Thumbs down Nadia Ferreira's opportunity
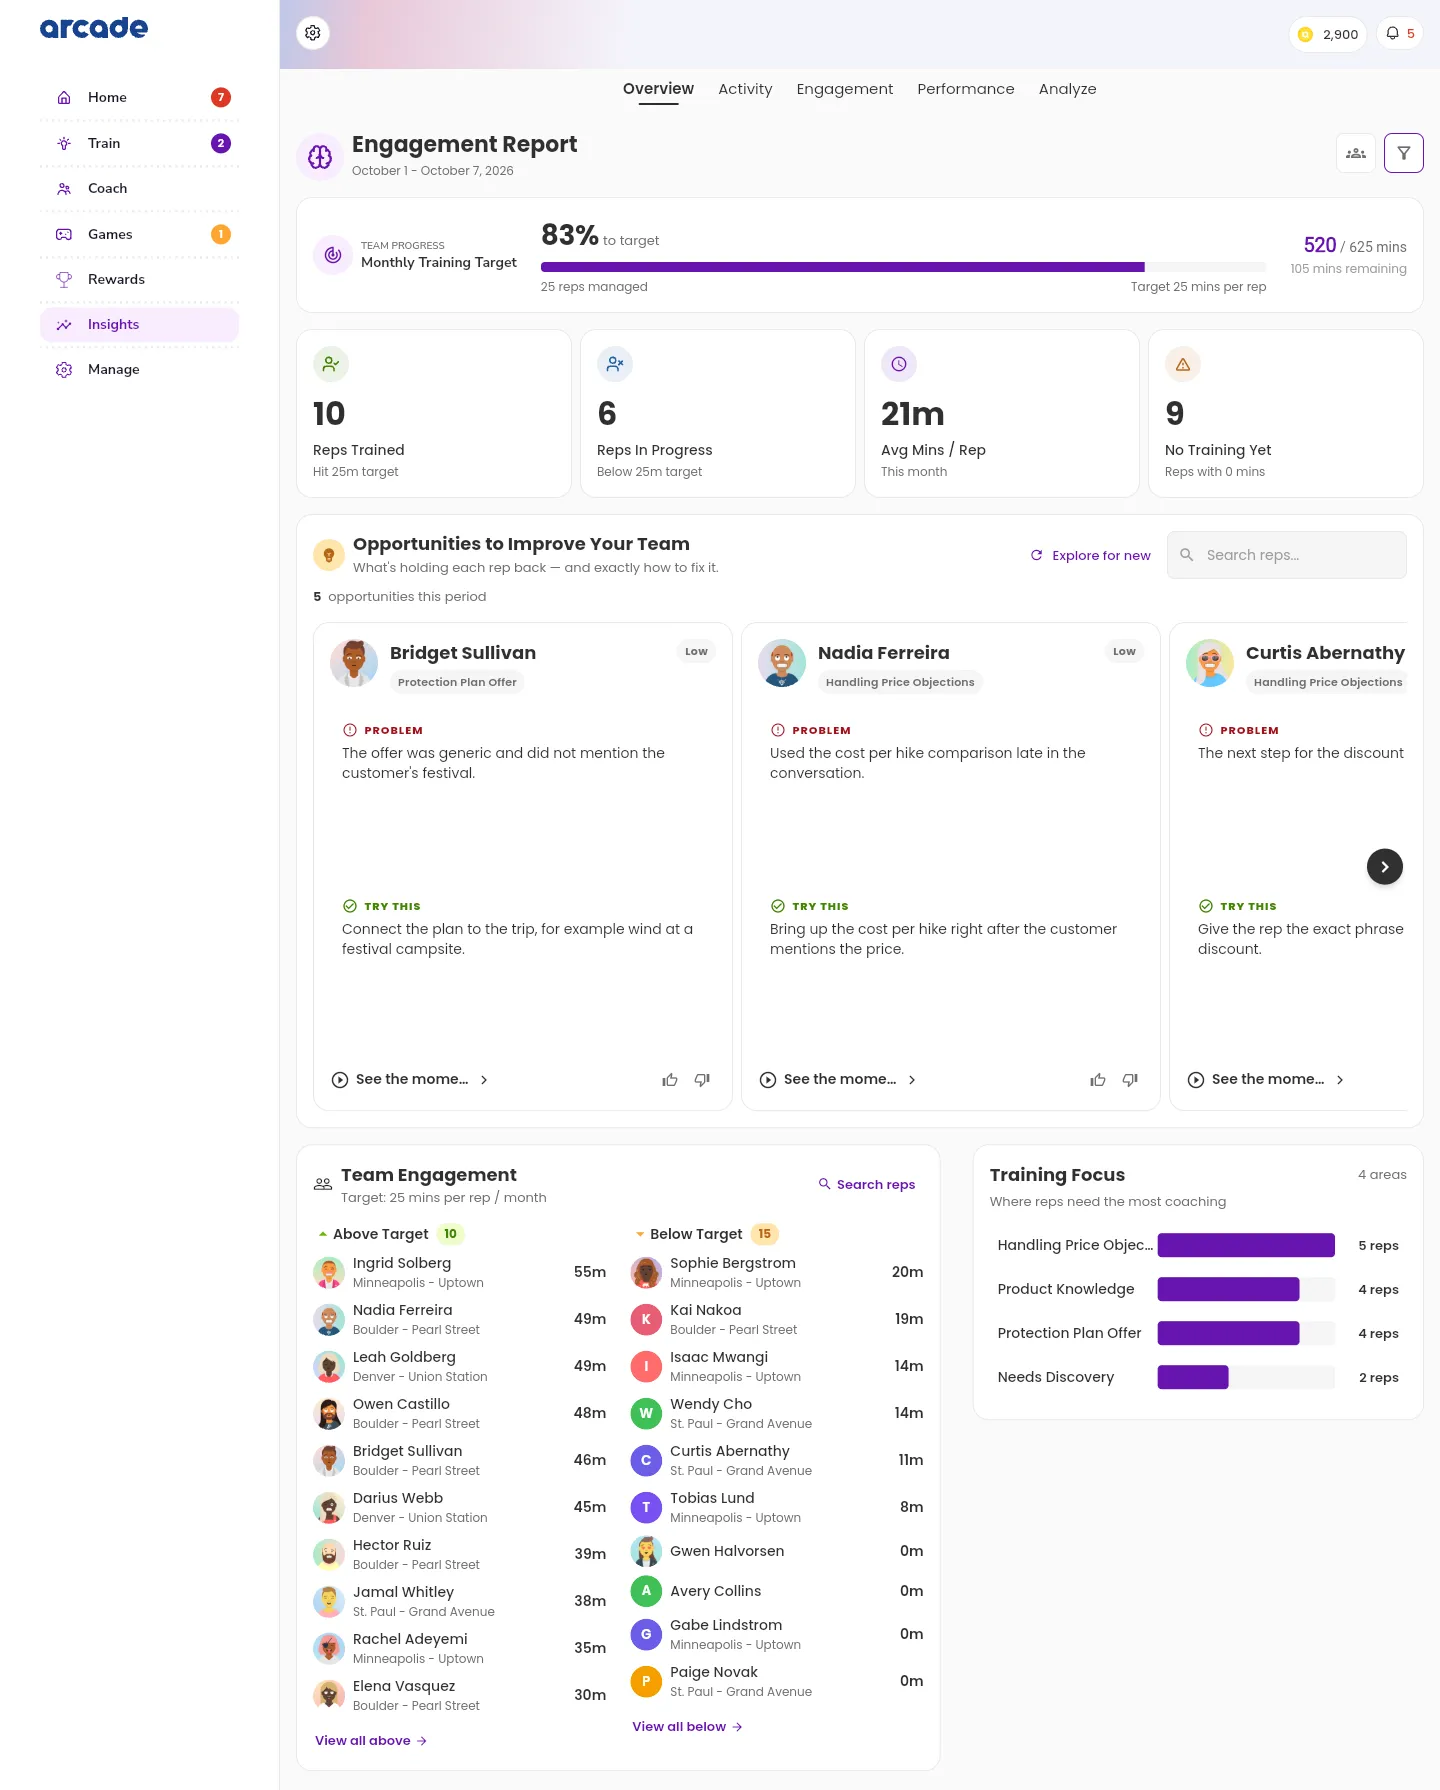The image size is (1440, 1790). pyautogui.click(x=1130, y=1080)
